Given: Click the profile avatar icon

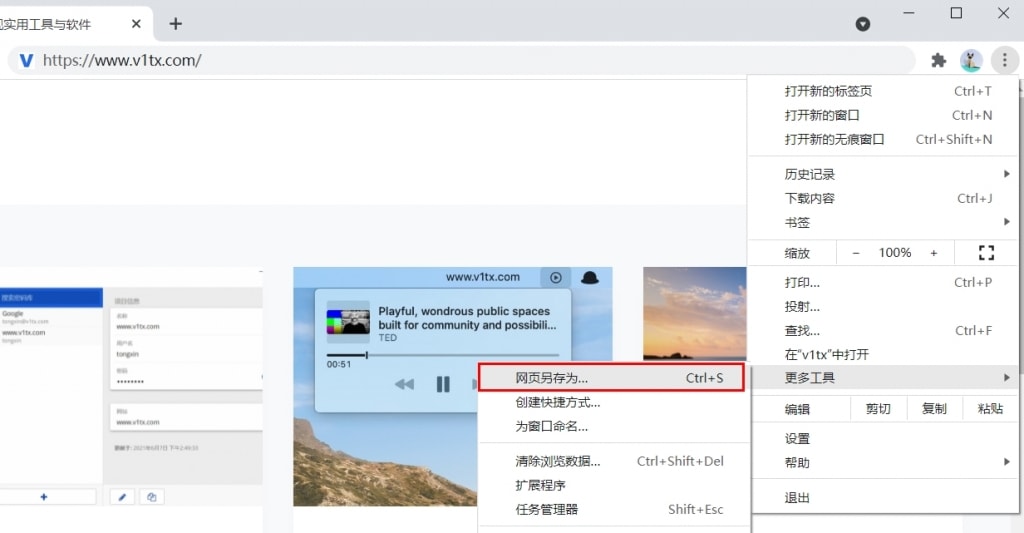Looking at the screenshot, I should coord(971,61).
